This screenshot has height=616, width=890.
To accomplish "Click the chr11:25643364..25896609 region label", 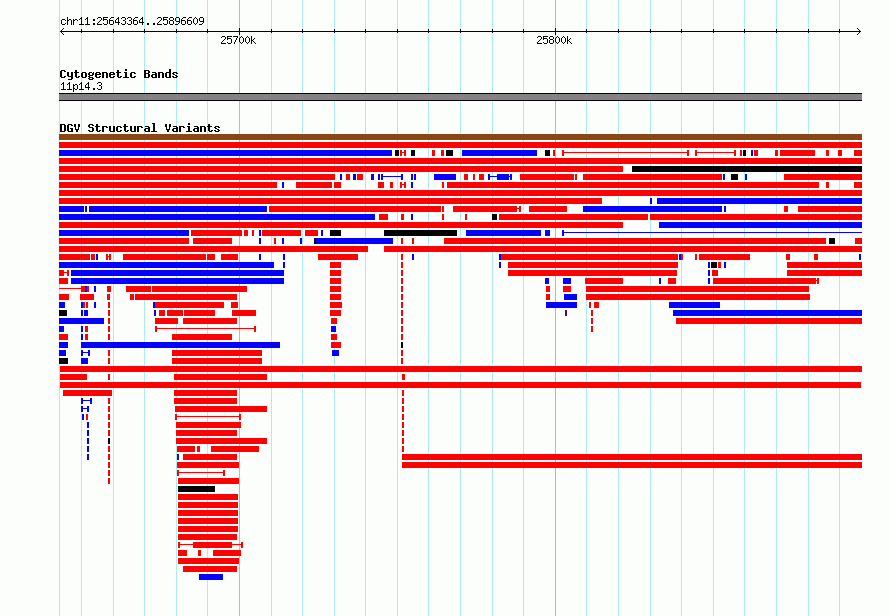I will (132, 21).
